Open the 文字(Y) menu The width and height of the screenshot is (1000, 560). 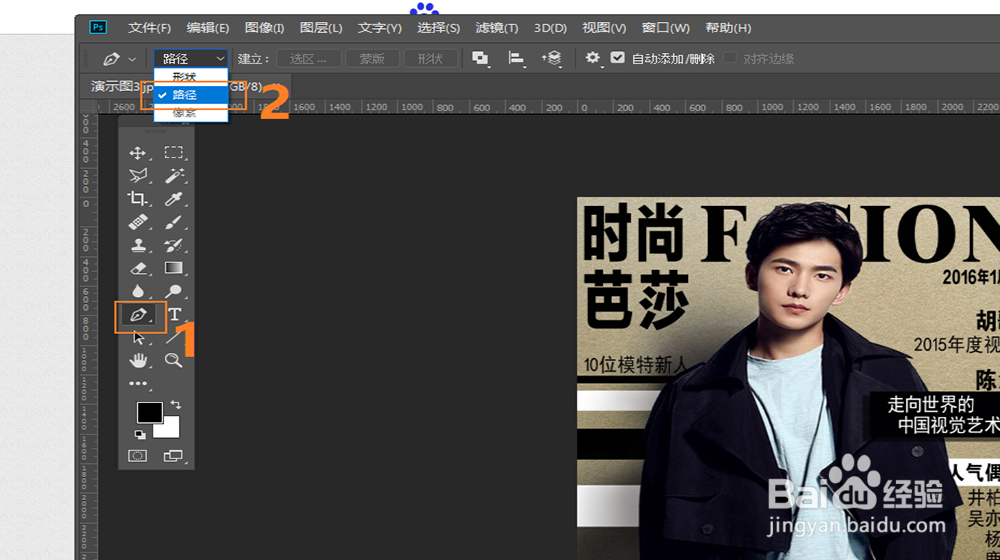(x=379, y=27)
